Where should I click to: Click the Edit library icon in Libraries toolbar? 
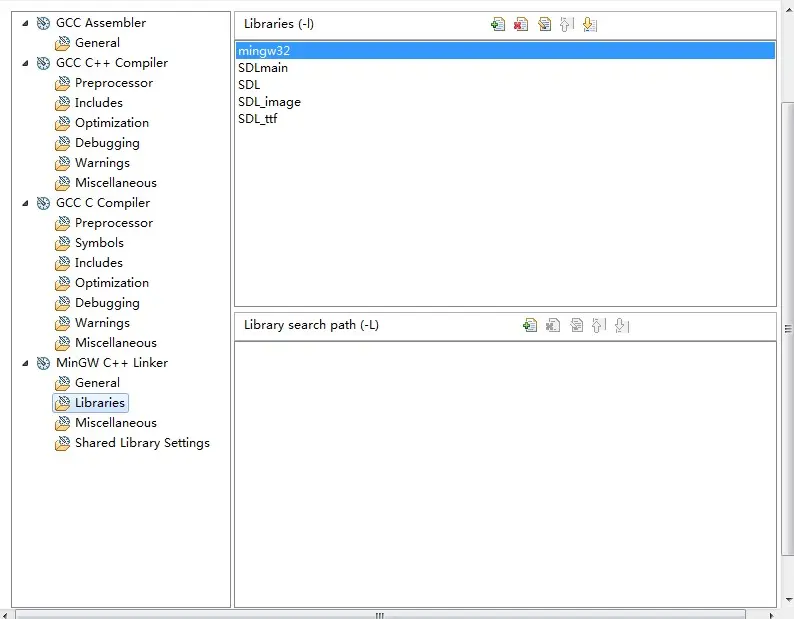(544, 24)
